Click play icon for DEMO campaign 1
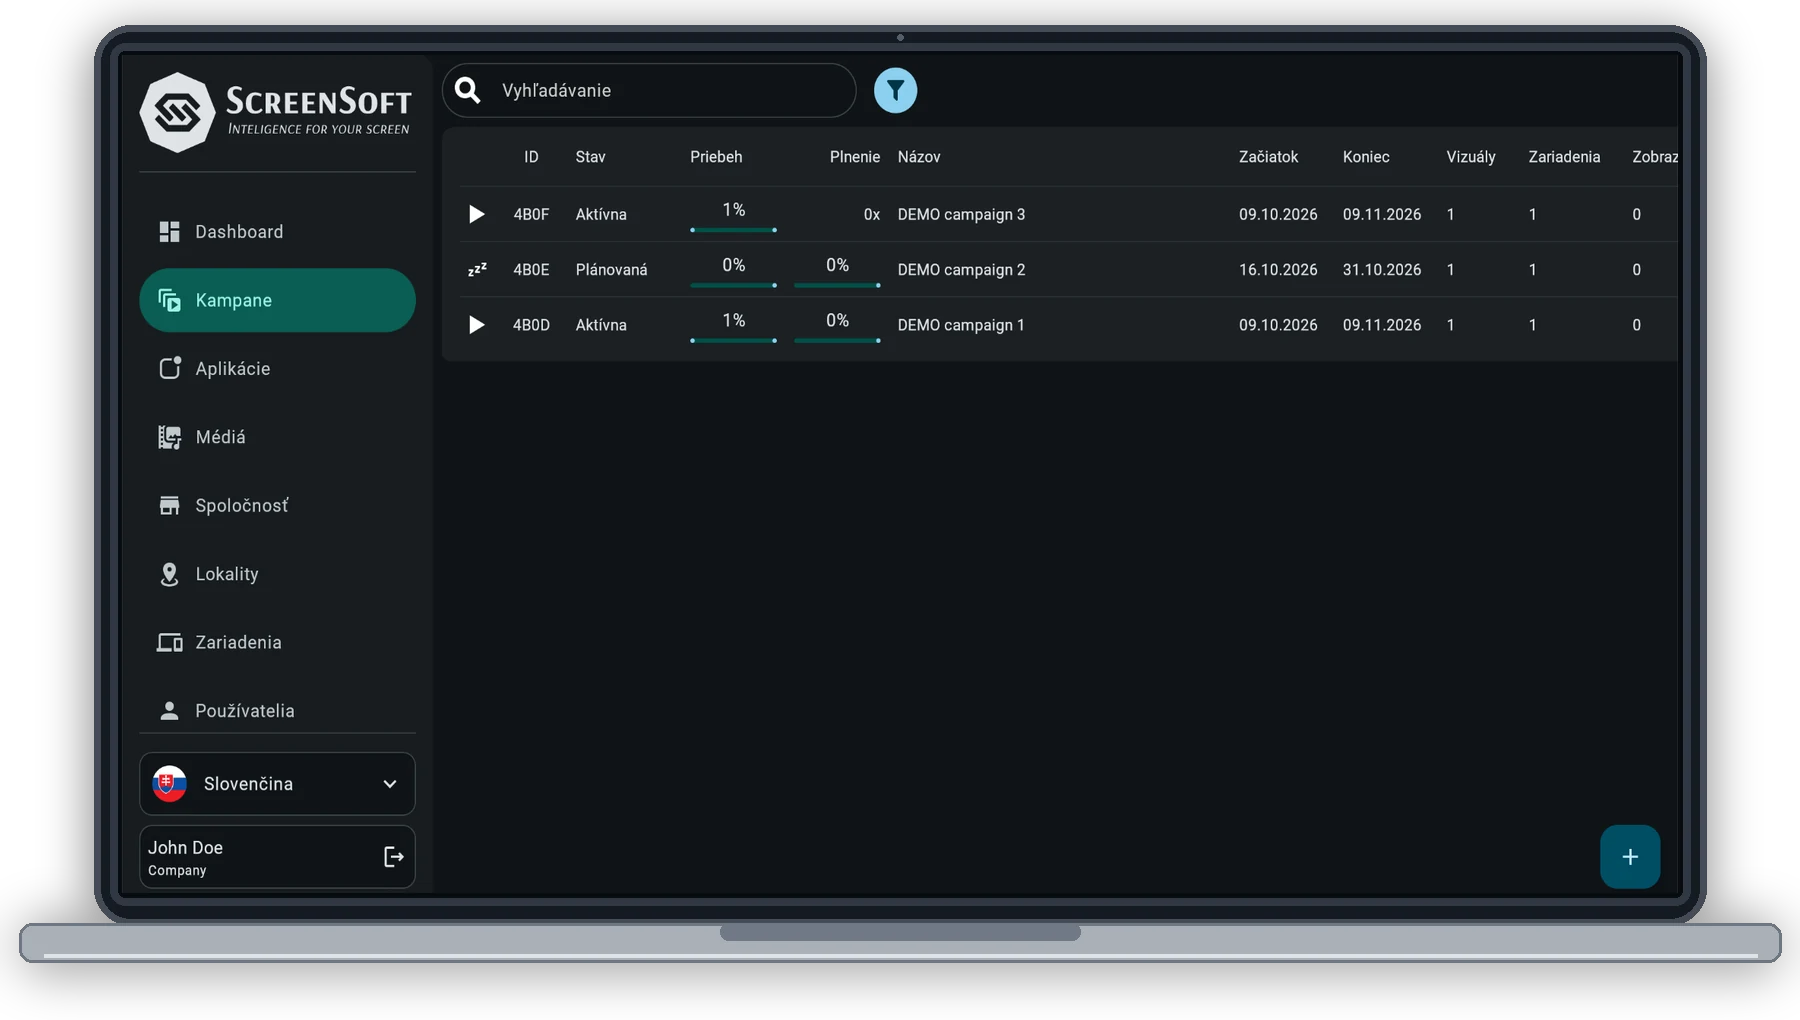The height and width of the screenshot is (1020, 1800). (x=477, y=325)
